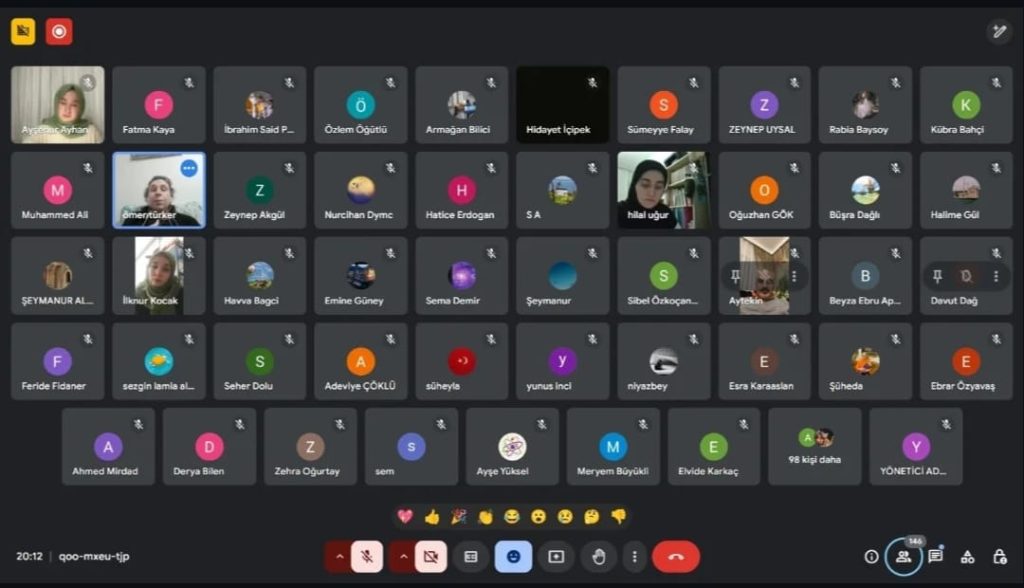Open more options three-dot menu in toolbar

coord(634,557)
